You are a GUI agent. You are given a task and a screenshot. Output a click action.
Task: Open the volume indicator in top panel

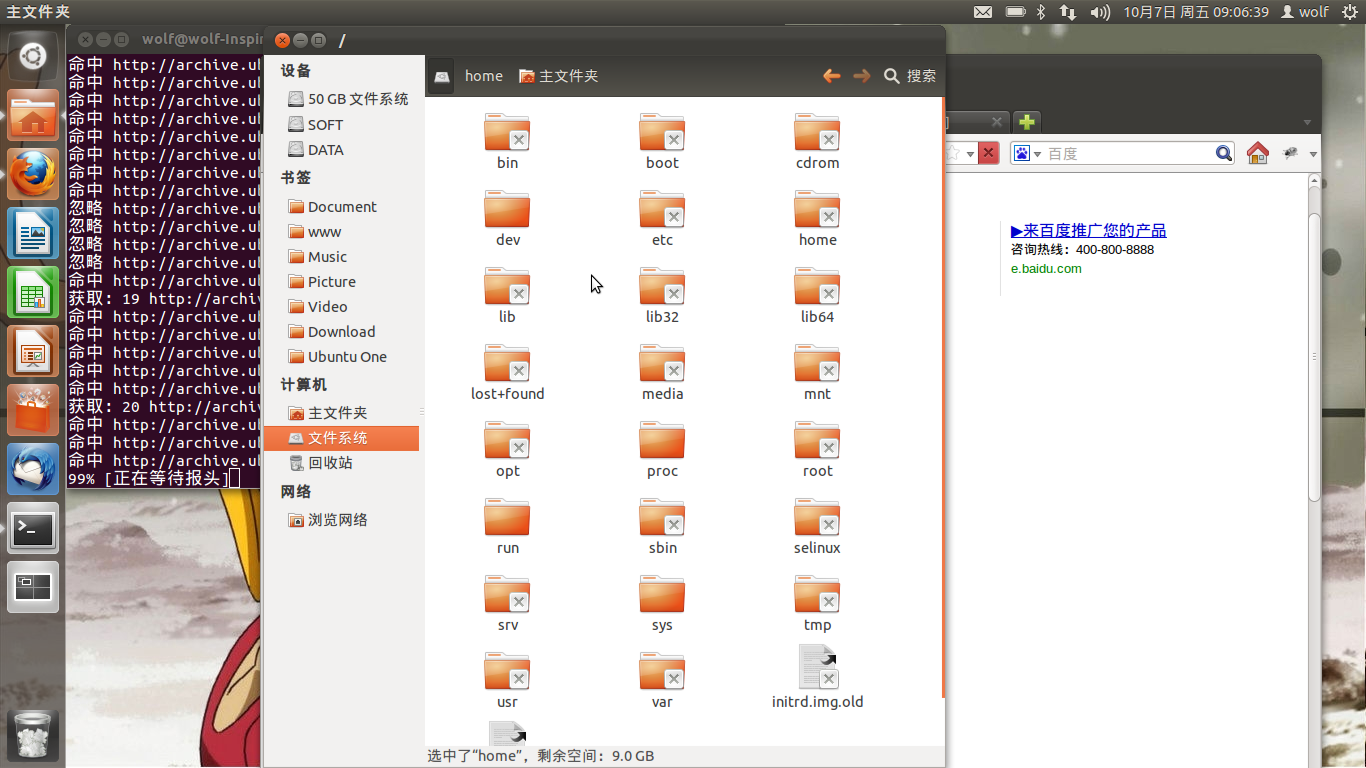pos(1100,12)
